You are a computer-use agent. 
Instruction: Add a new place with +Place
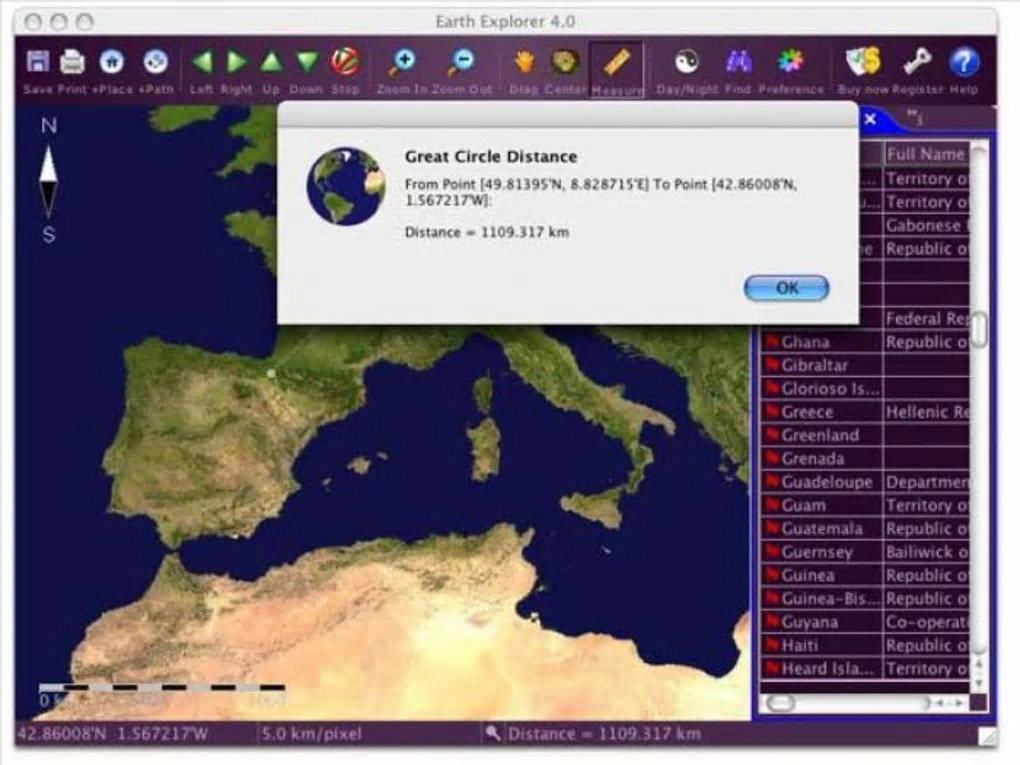click(x=112, y=62)
